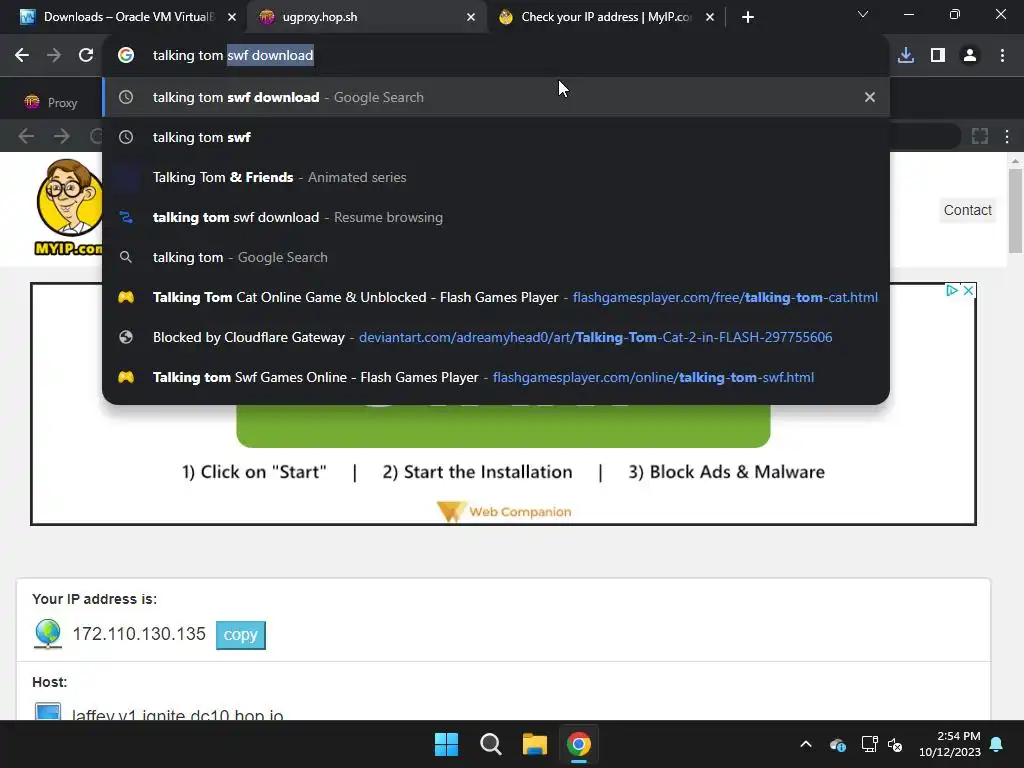
Task: Select 'Talking Tom & Friends' Animated series suggestion
Action: coord(496,178)
